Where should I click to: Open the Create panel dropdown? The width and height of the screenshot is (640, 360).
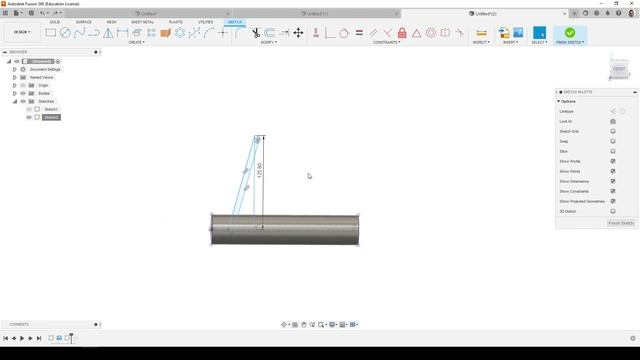[x=136, y=42]
